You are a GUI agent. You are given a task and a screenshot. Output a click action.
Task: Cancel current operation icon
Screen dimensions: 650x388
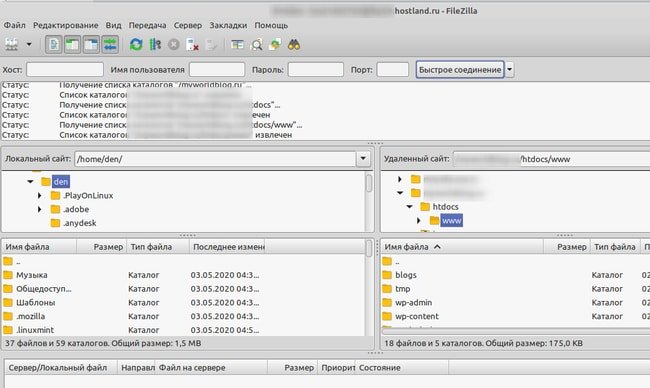[x=174, y=44]
